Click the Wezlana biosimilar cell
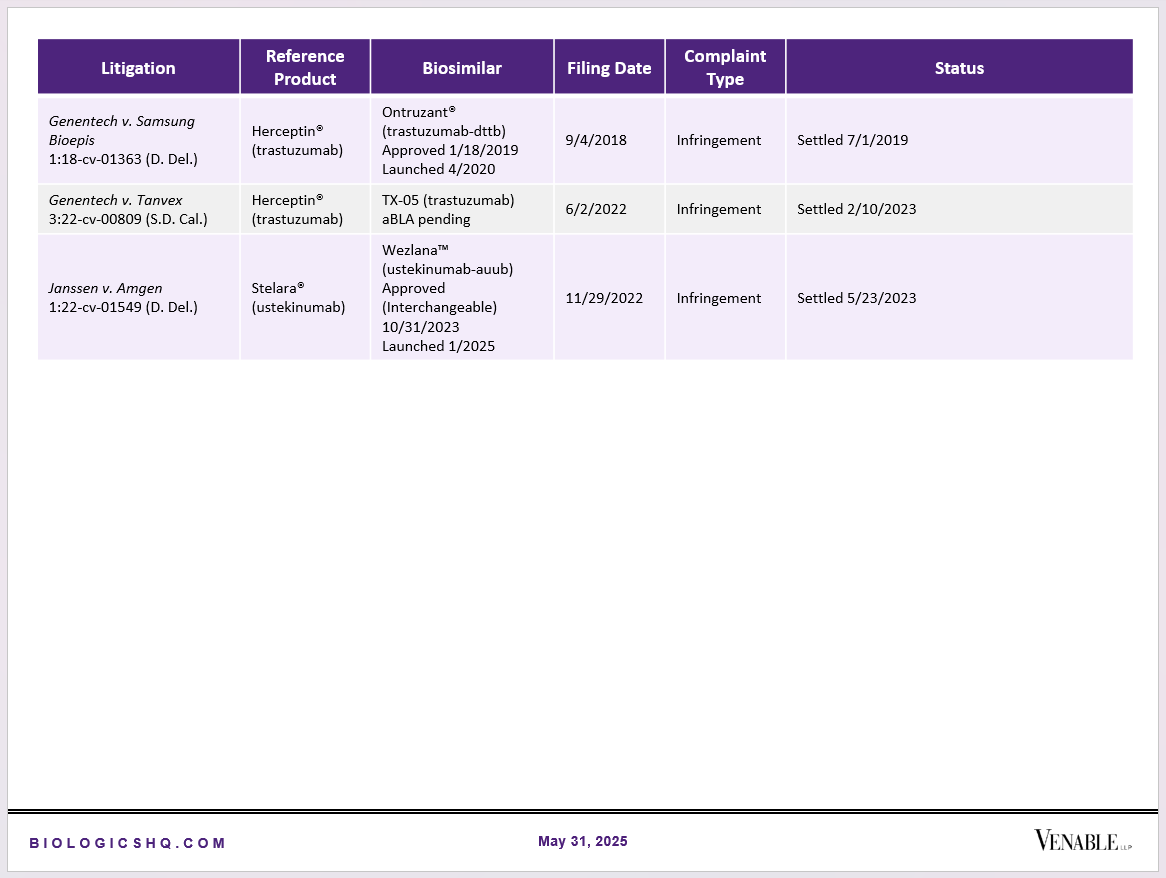 (x=462, y=297)
